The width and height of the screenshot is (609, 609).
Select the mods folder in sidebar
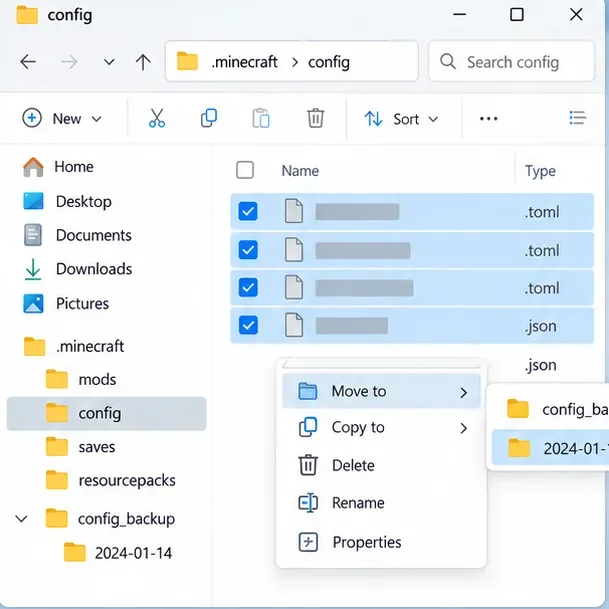(x=81, y=379)
